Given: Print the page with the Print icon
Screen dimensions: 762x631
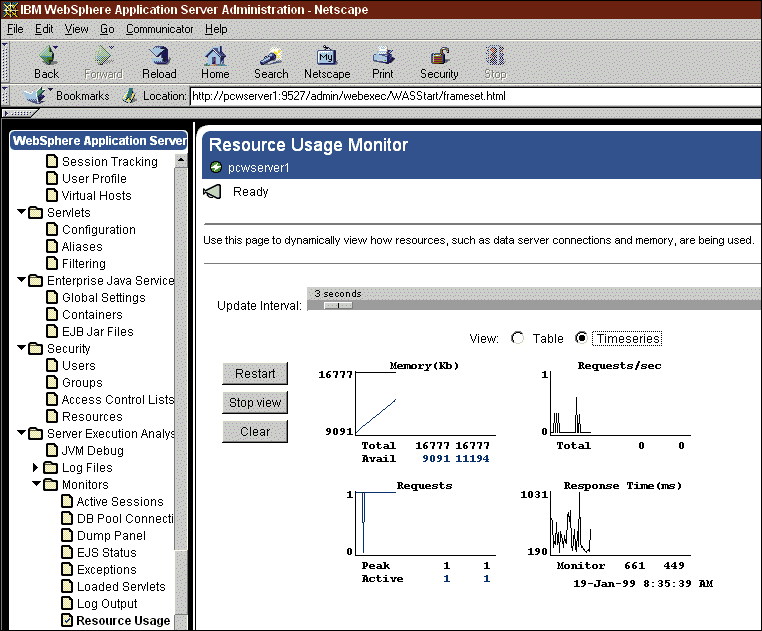Looking at the screenshot, I should tap(383, 56).
